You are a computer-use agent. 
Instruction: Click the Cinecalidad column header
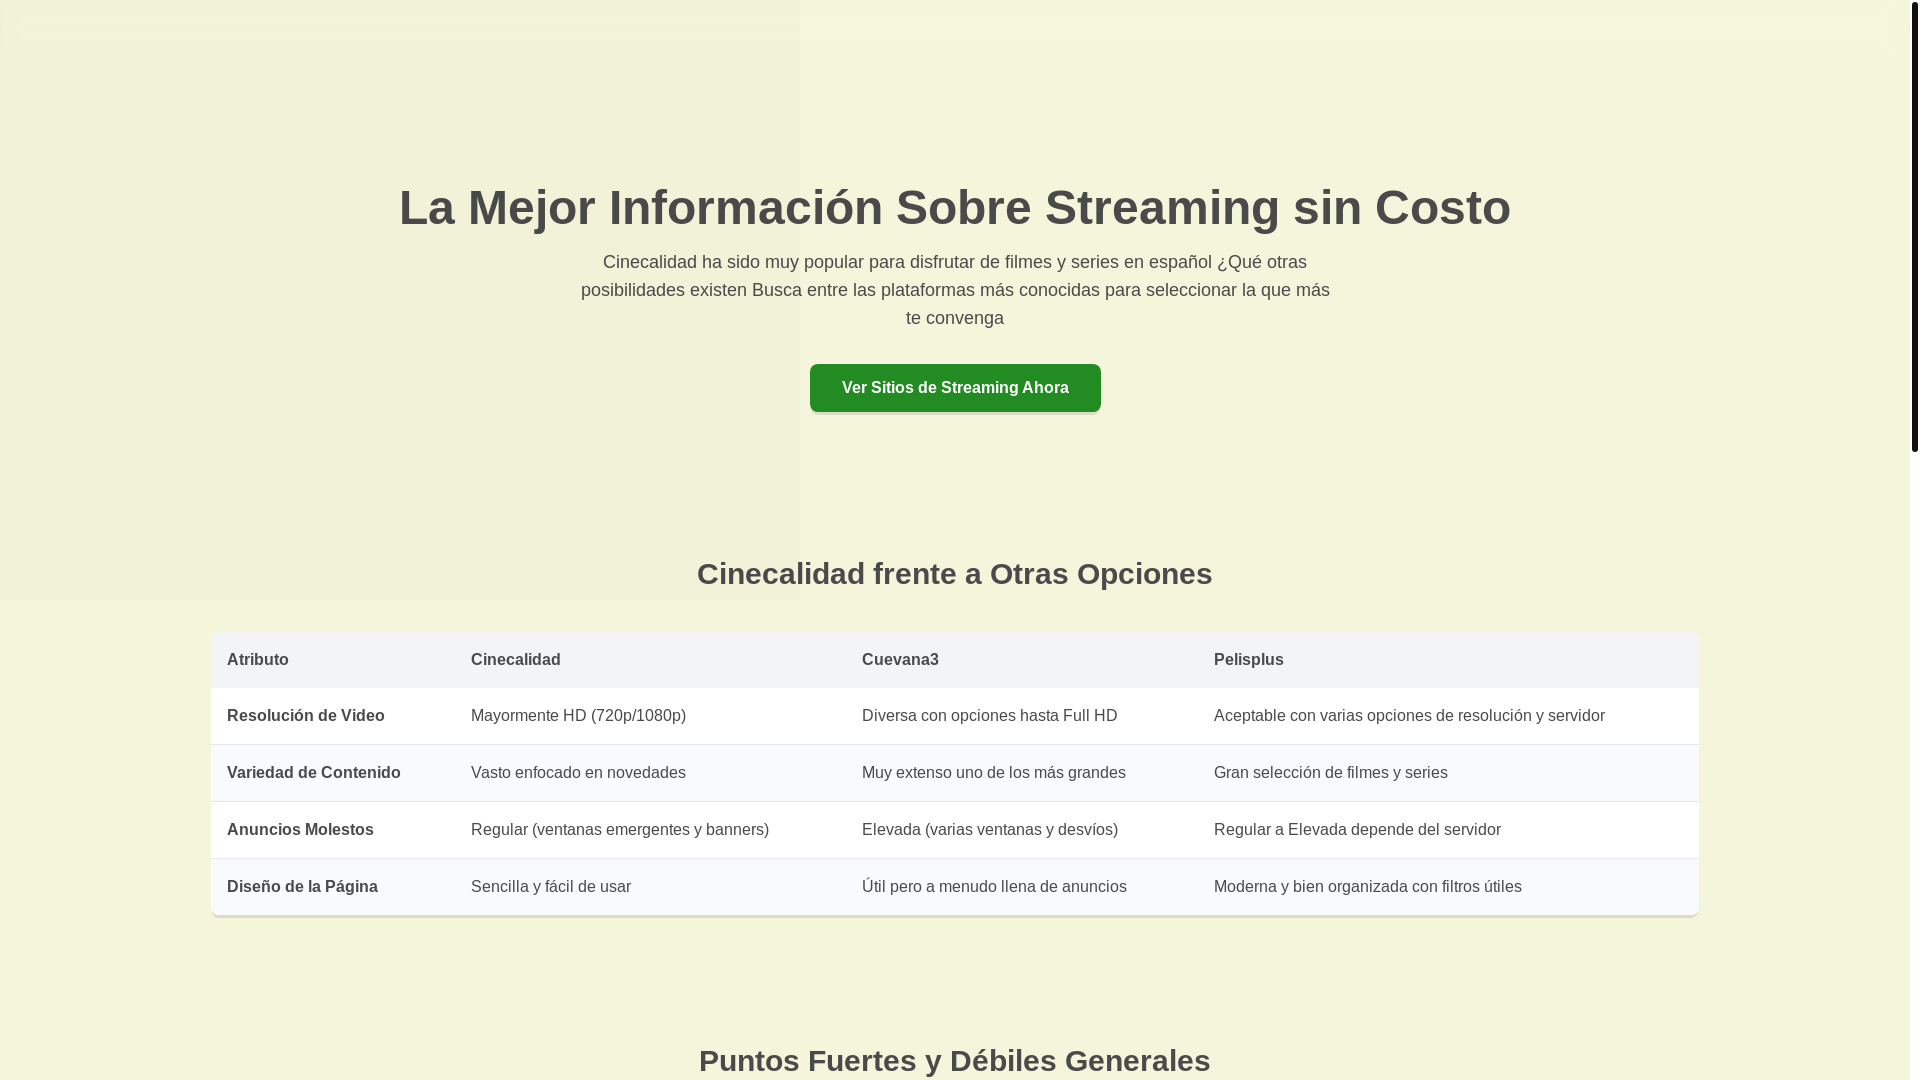click(650, 660)
